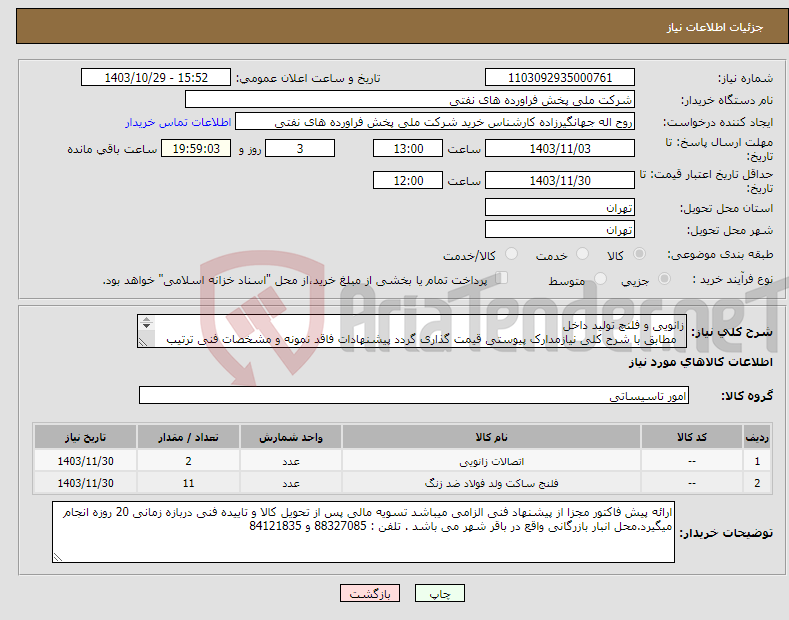789x620 pixels.
Task: Click the scroll down arrow in شرح کلی نیاز
Action: coord(146,326)
